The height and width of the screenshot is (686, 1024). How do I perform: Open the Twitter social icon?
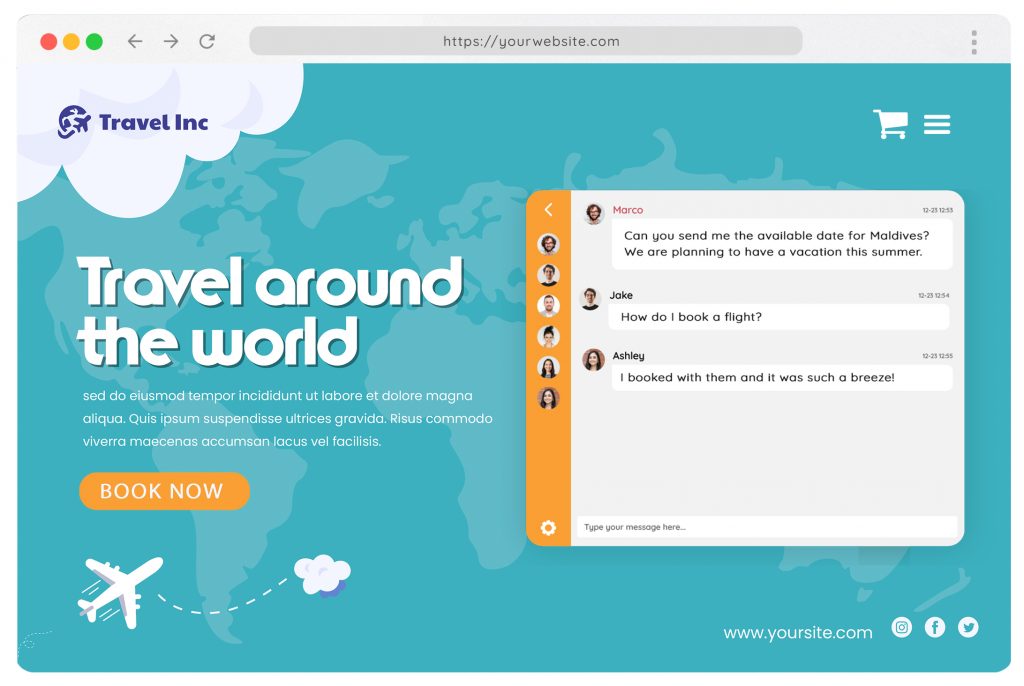coord(967,627)
